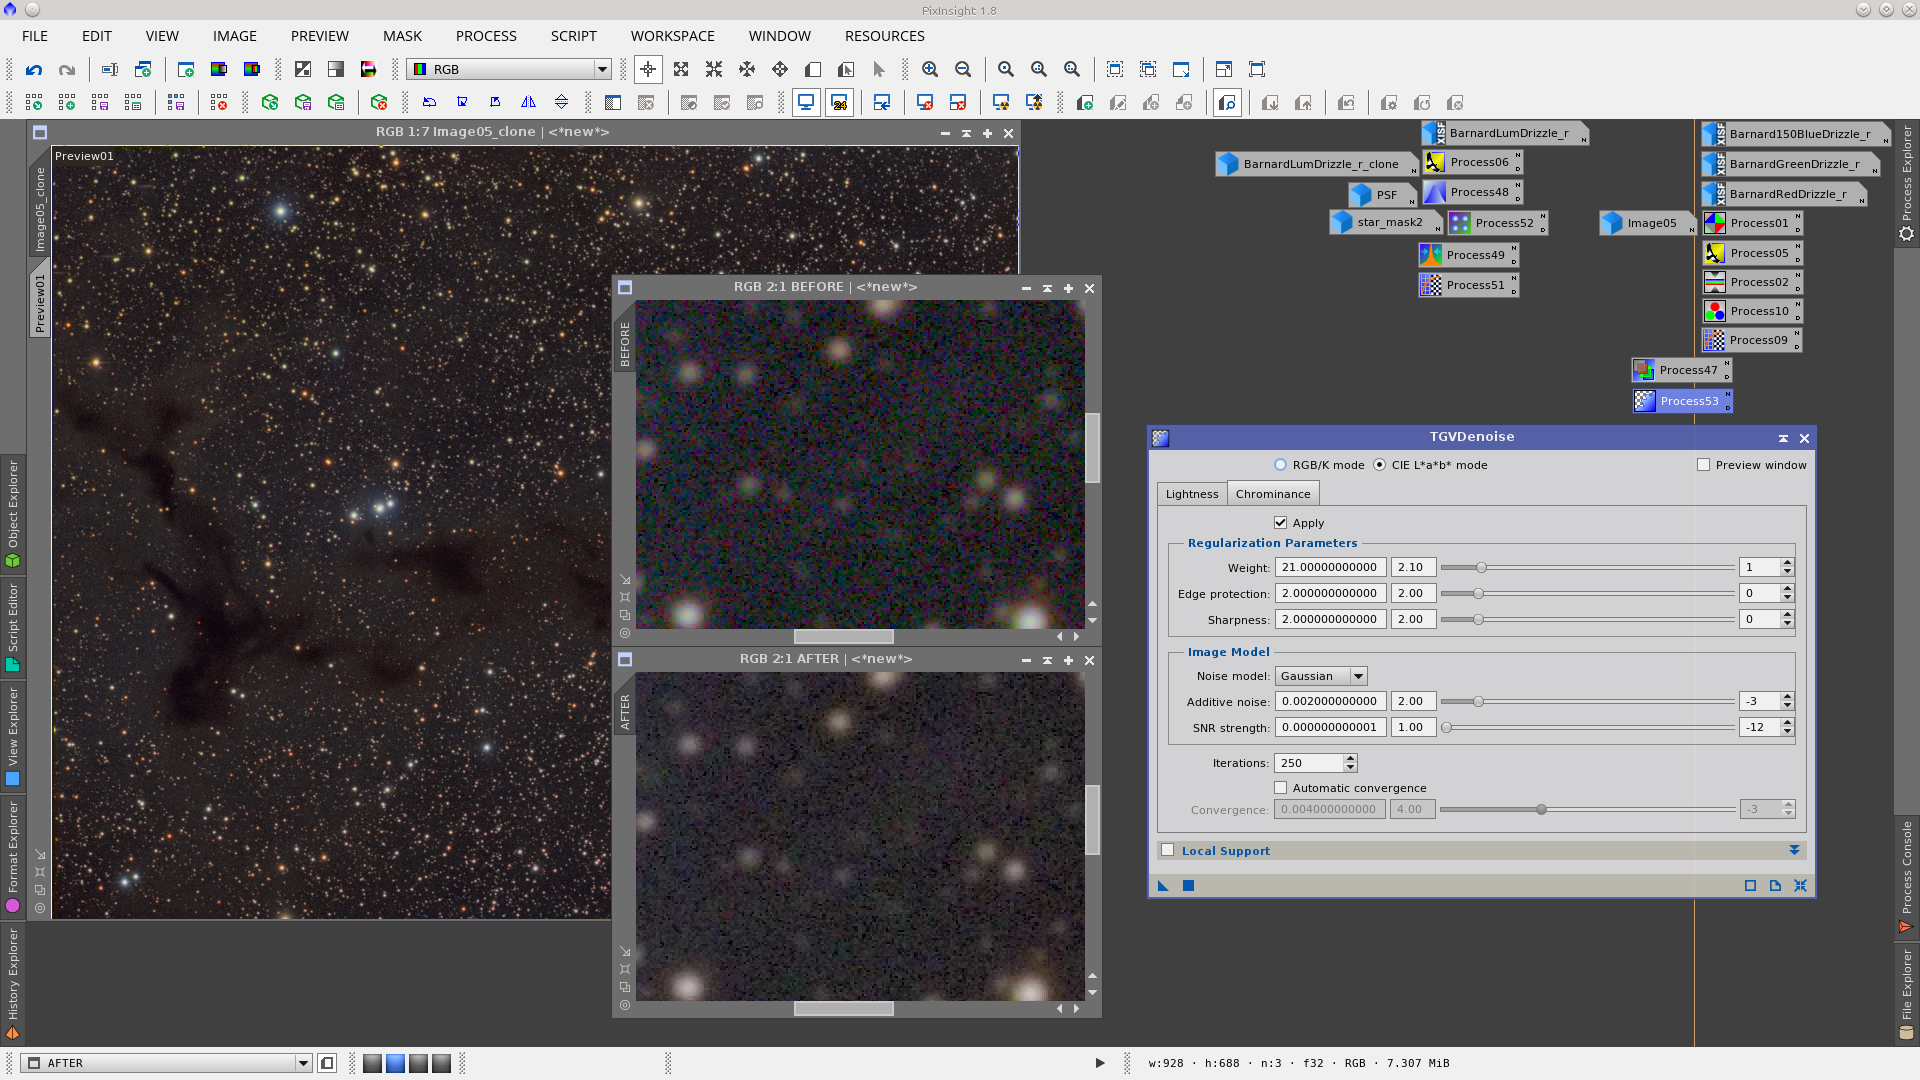Open the PROCESS menu
1920x1080 pixels.
coord(486,36)
